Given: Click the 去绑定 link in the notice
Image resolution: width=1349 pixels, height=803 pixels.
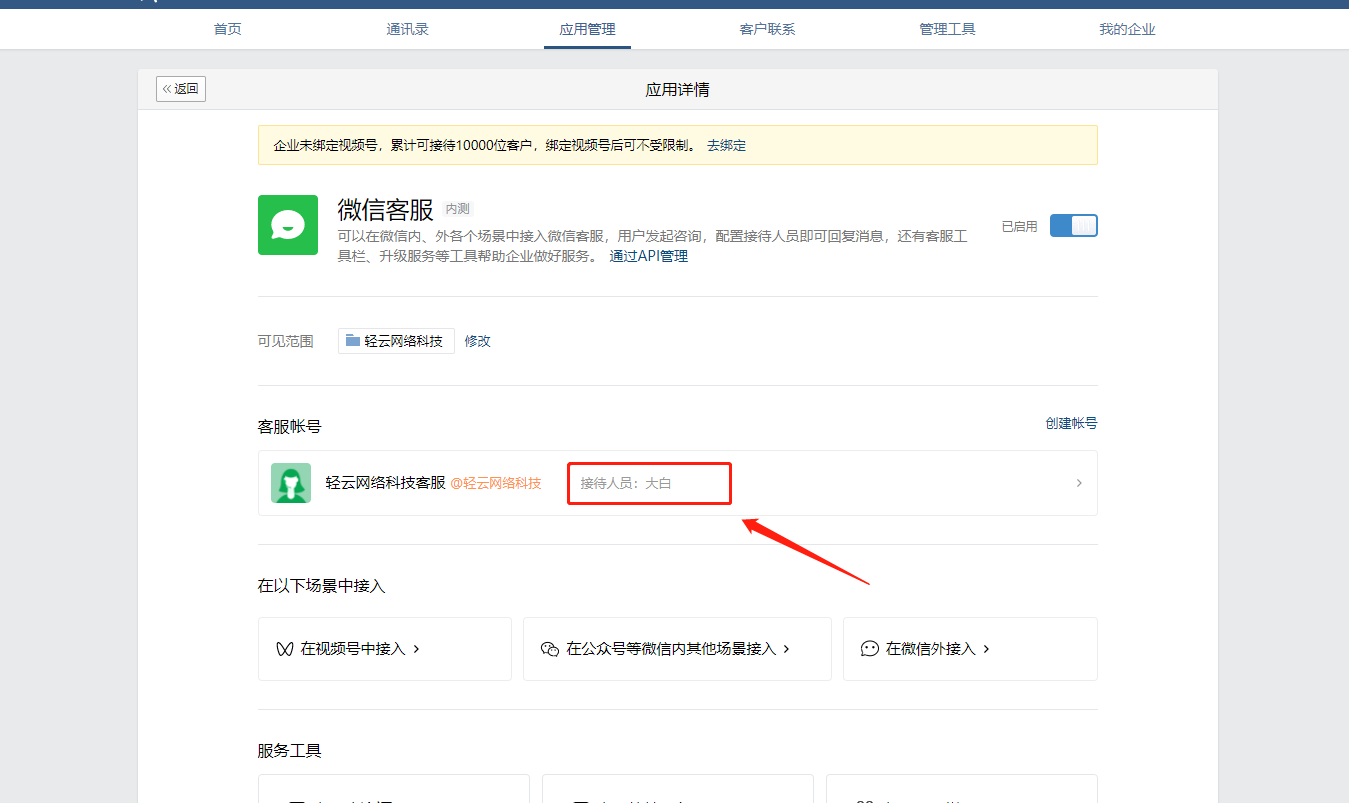Looking at the screenshot, I should point(726,145).
